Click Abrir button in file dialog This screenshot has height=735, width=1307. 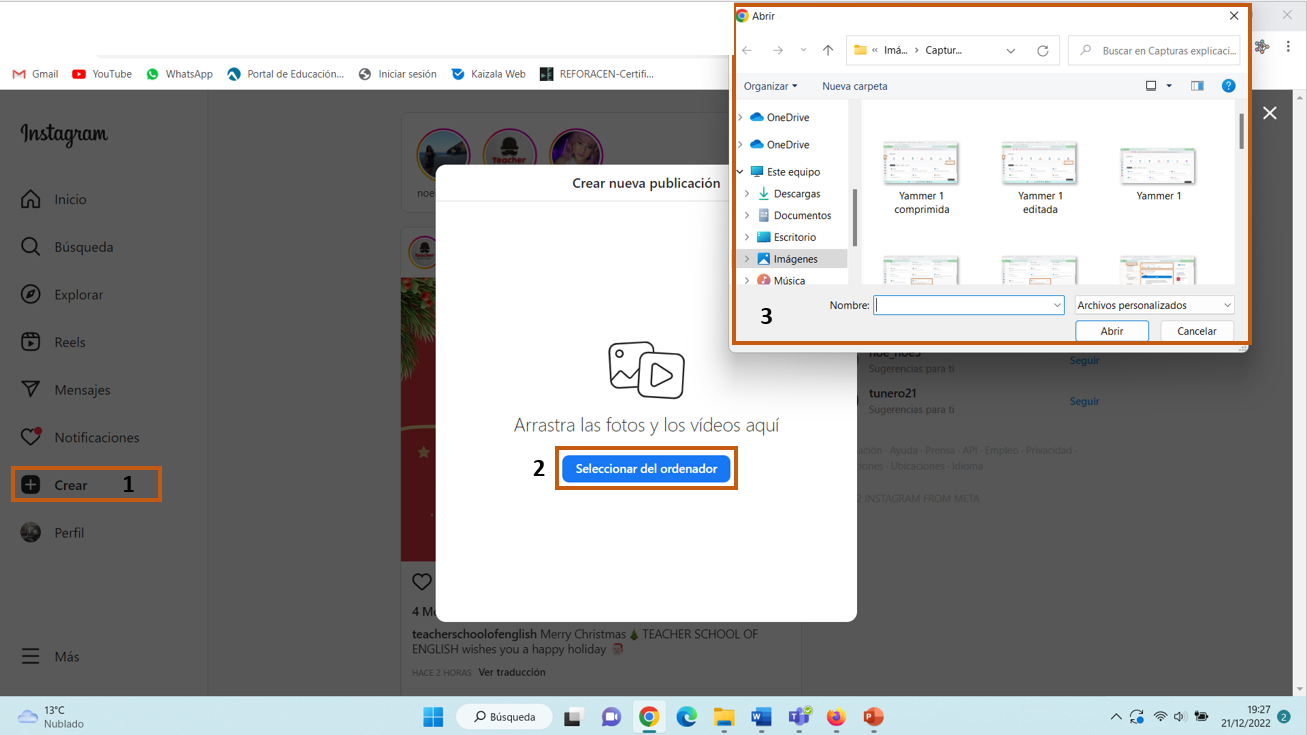[x=1112, y=331]
